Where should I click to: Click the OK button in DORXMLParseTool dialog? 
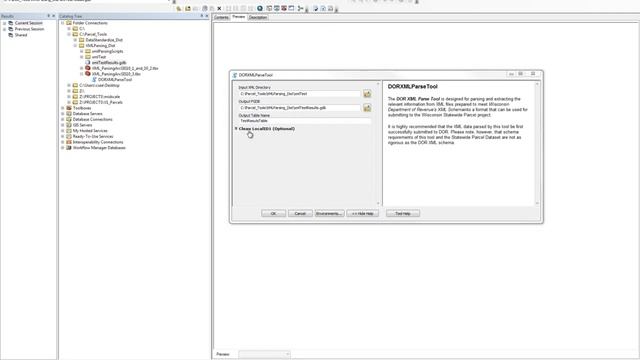(x=273, y=213)
